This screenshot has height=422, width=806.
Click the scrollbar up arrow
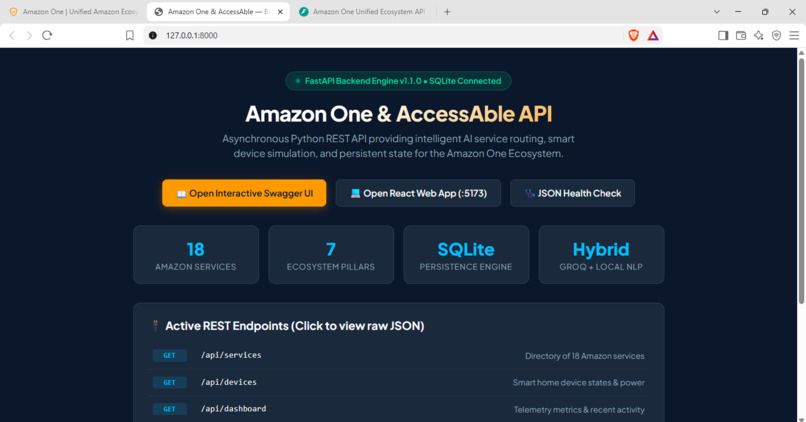coord(801,52)
